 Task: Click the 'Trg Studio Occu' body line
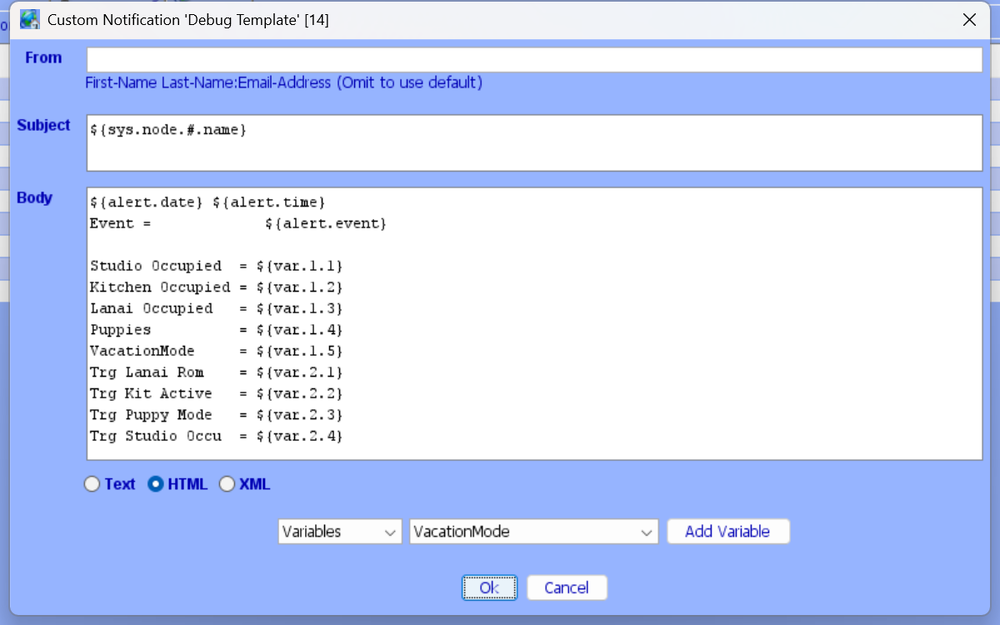click(216, 436)
